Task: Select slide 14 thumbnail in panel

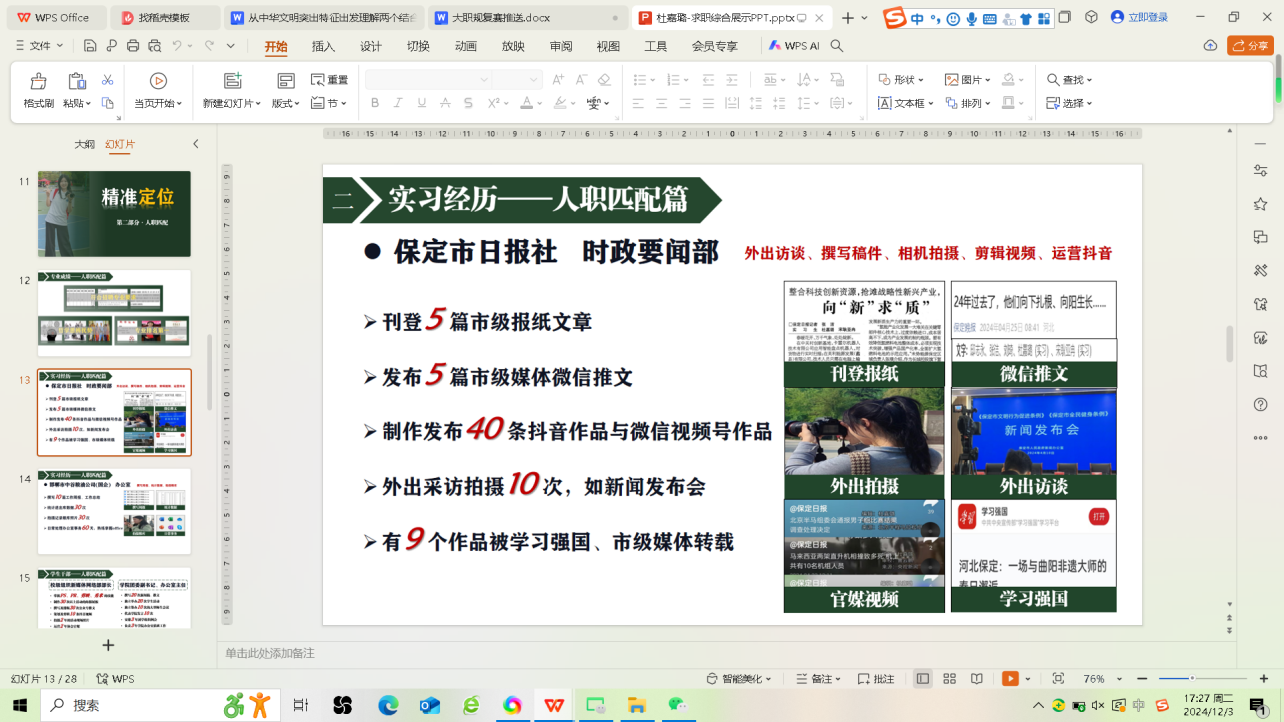Action: (114, 510)
